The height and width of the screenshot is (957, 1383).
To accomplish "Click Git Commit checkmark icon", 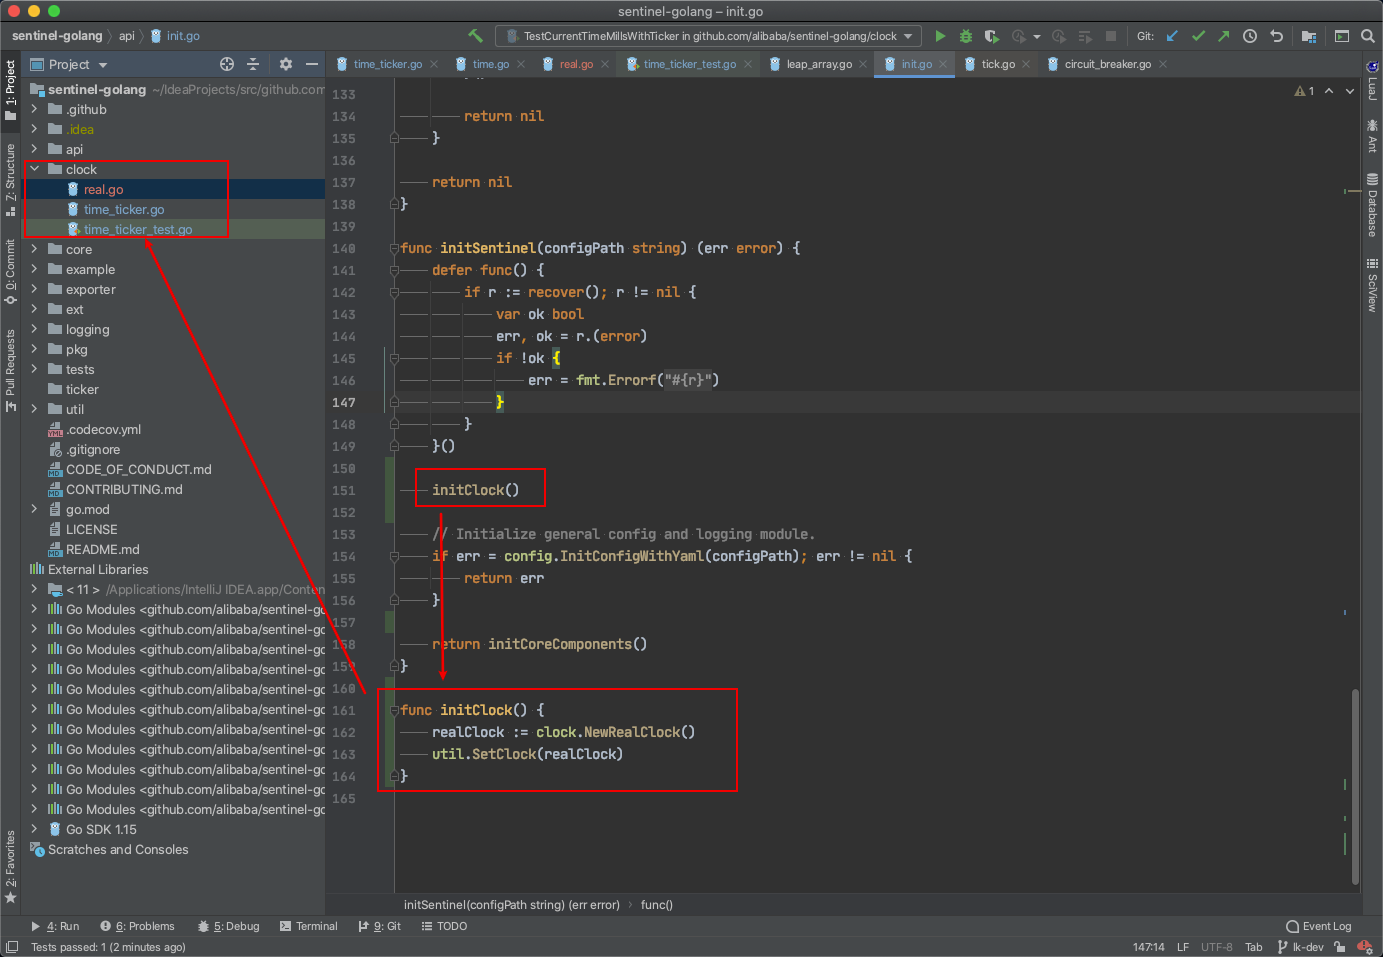I will pyautogui.click(x=1198, y=36).
